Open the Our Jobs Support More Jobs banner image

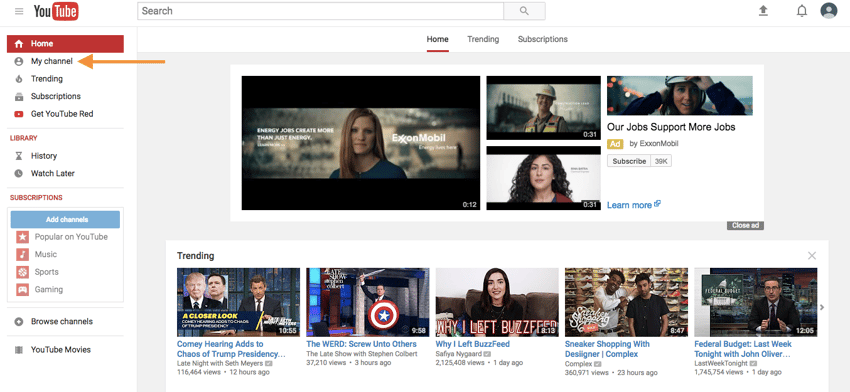click(680, 95)
